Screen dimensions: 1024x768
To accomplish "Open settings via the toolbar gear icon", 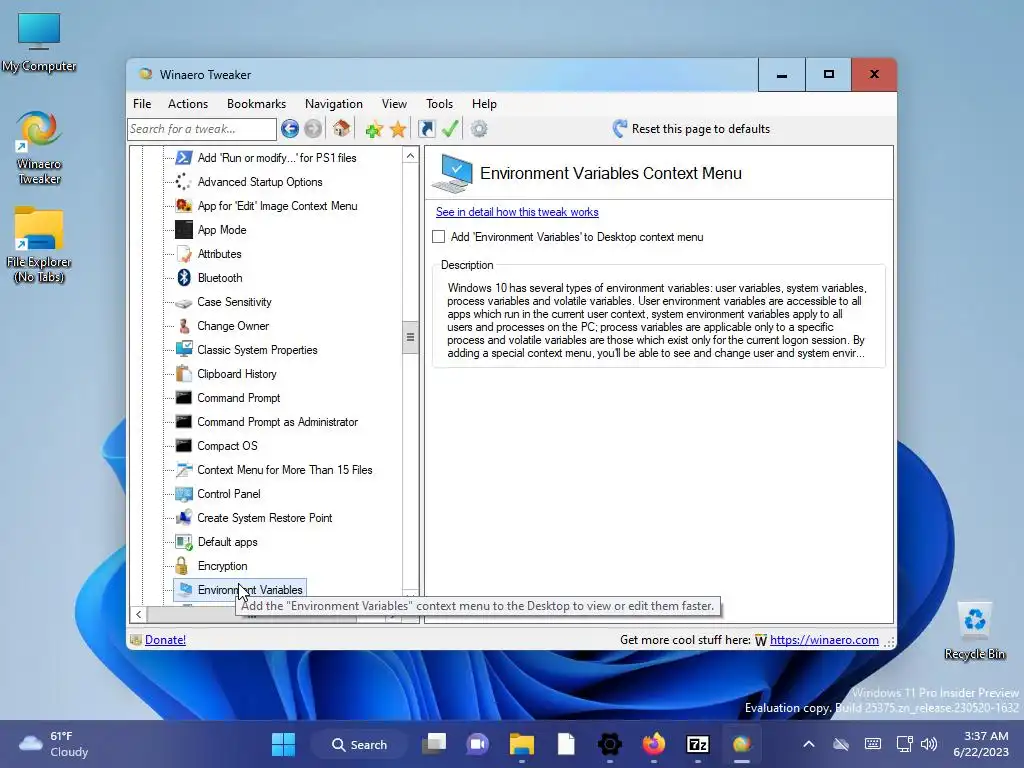I will tap(479, 129).
